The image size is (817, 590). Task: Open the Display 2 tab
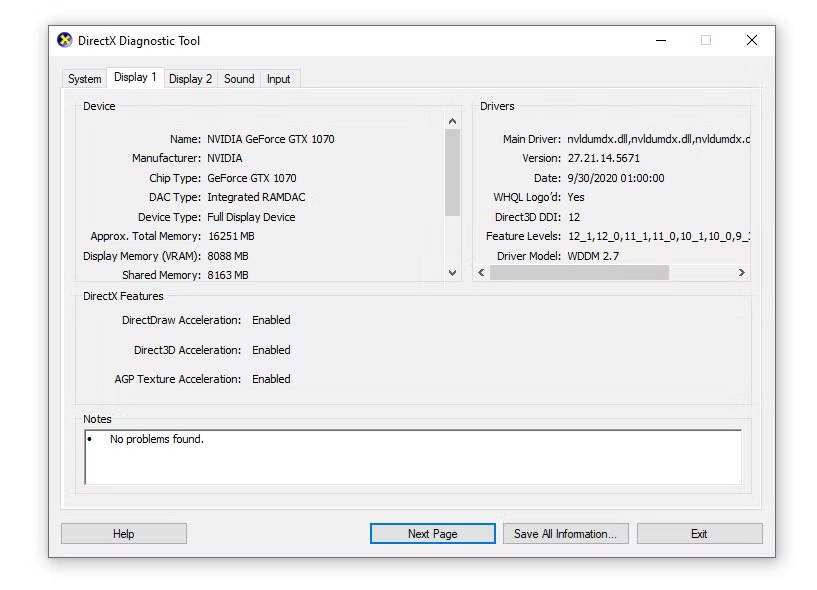click(190, 79)
